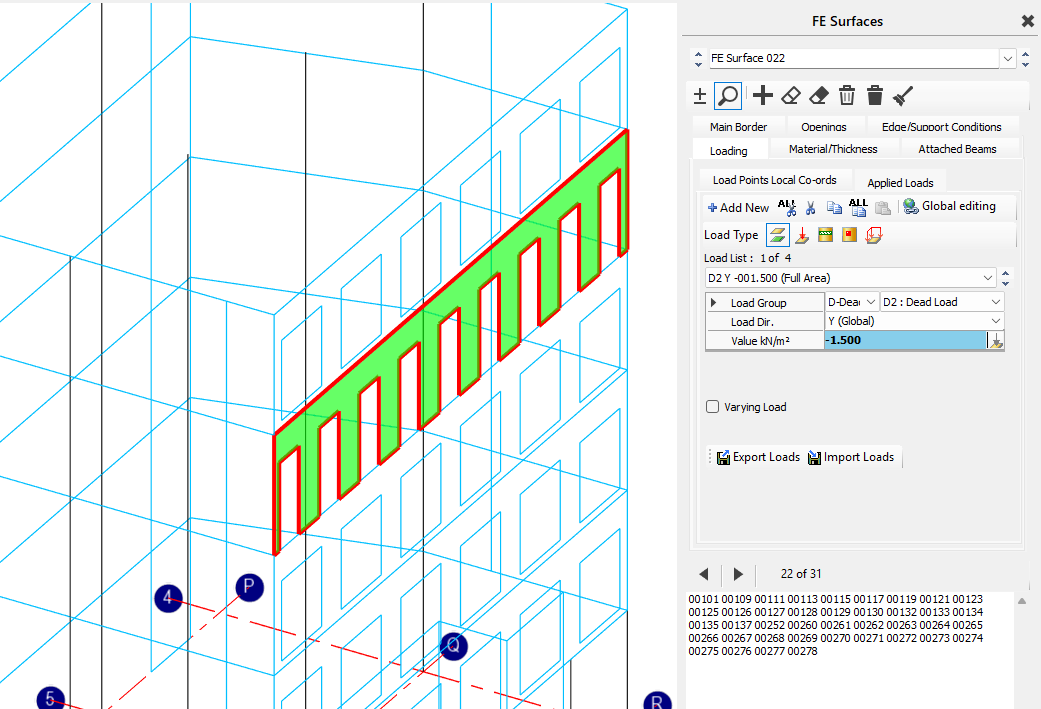Add a new FE surface with plus icon
This screenshot has height=709, width=1041.
point(763,96)
